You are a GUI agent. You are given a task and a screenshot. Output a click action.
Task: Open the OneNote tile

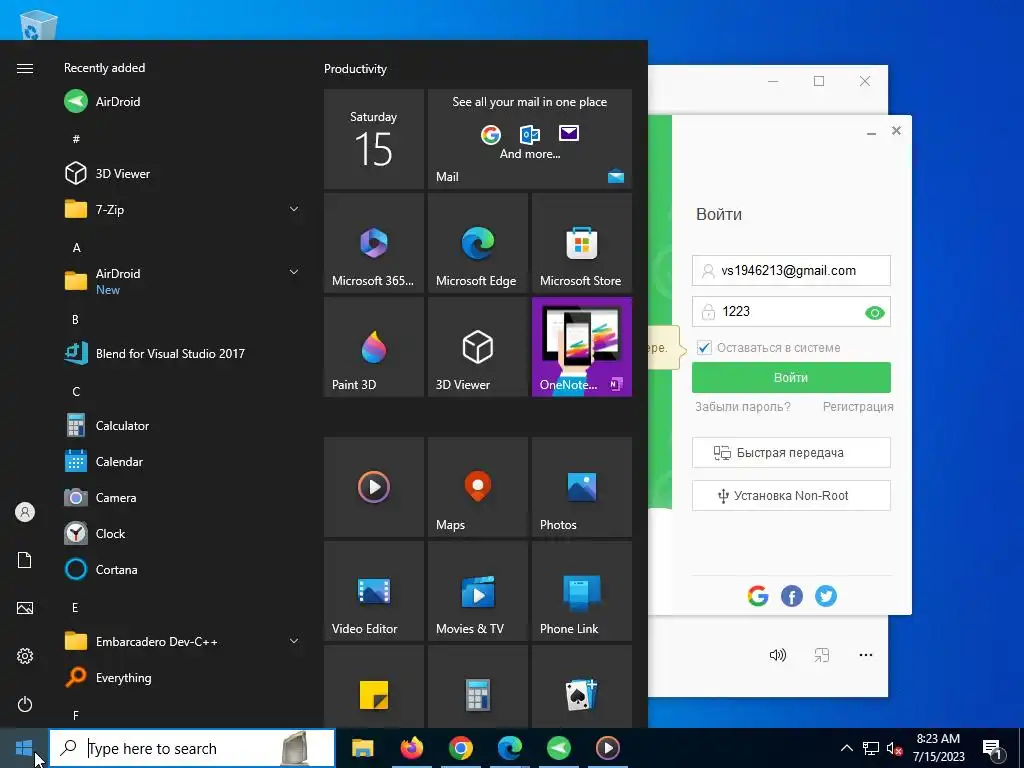pos(582,347)
